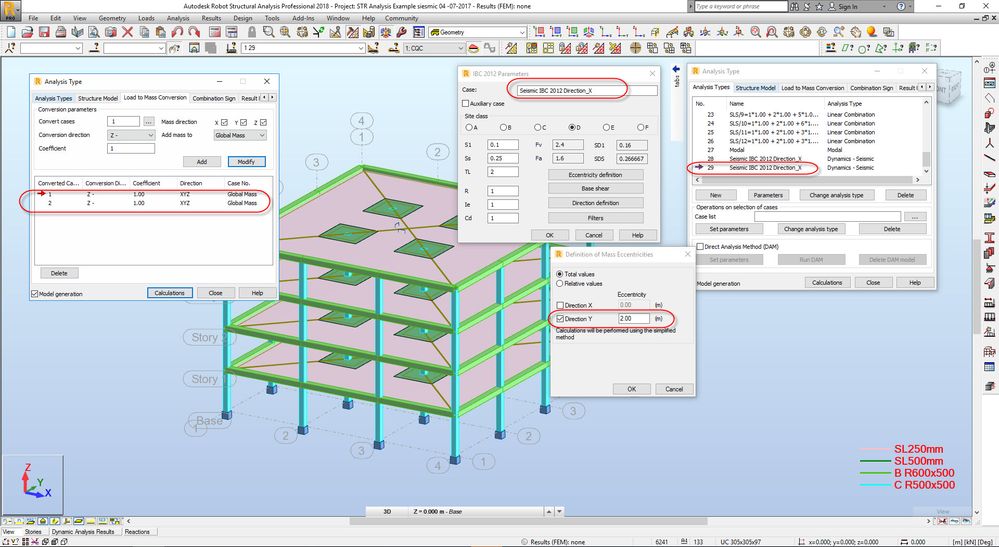Click the main viewport horizontal scrollbar
The width and height of the screenshot is (999, 547).
pos(529,522)
